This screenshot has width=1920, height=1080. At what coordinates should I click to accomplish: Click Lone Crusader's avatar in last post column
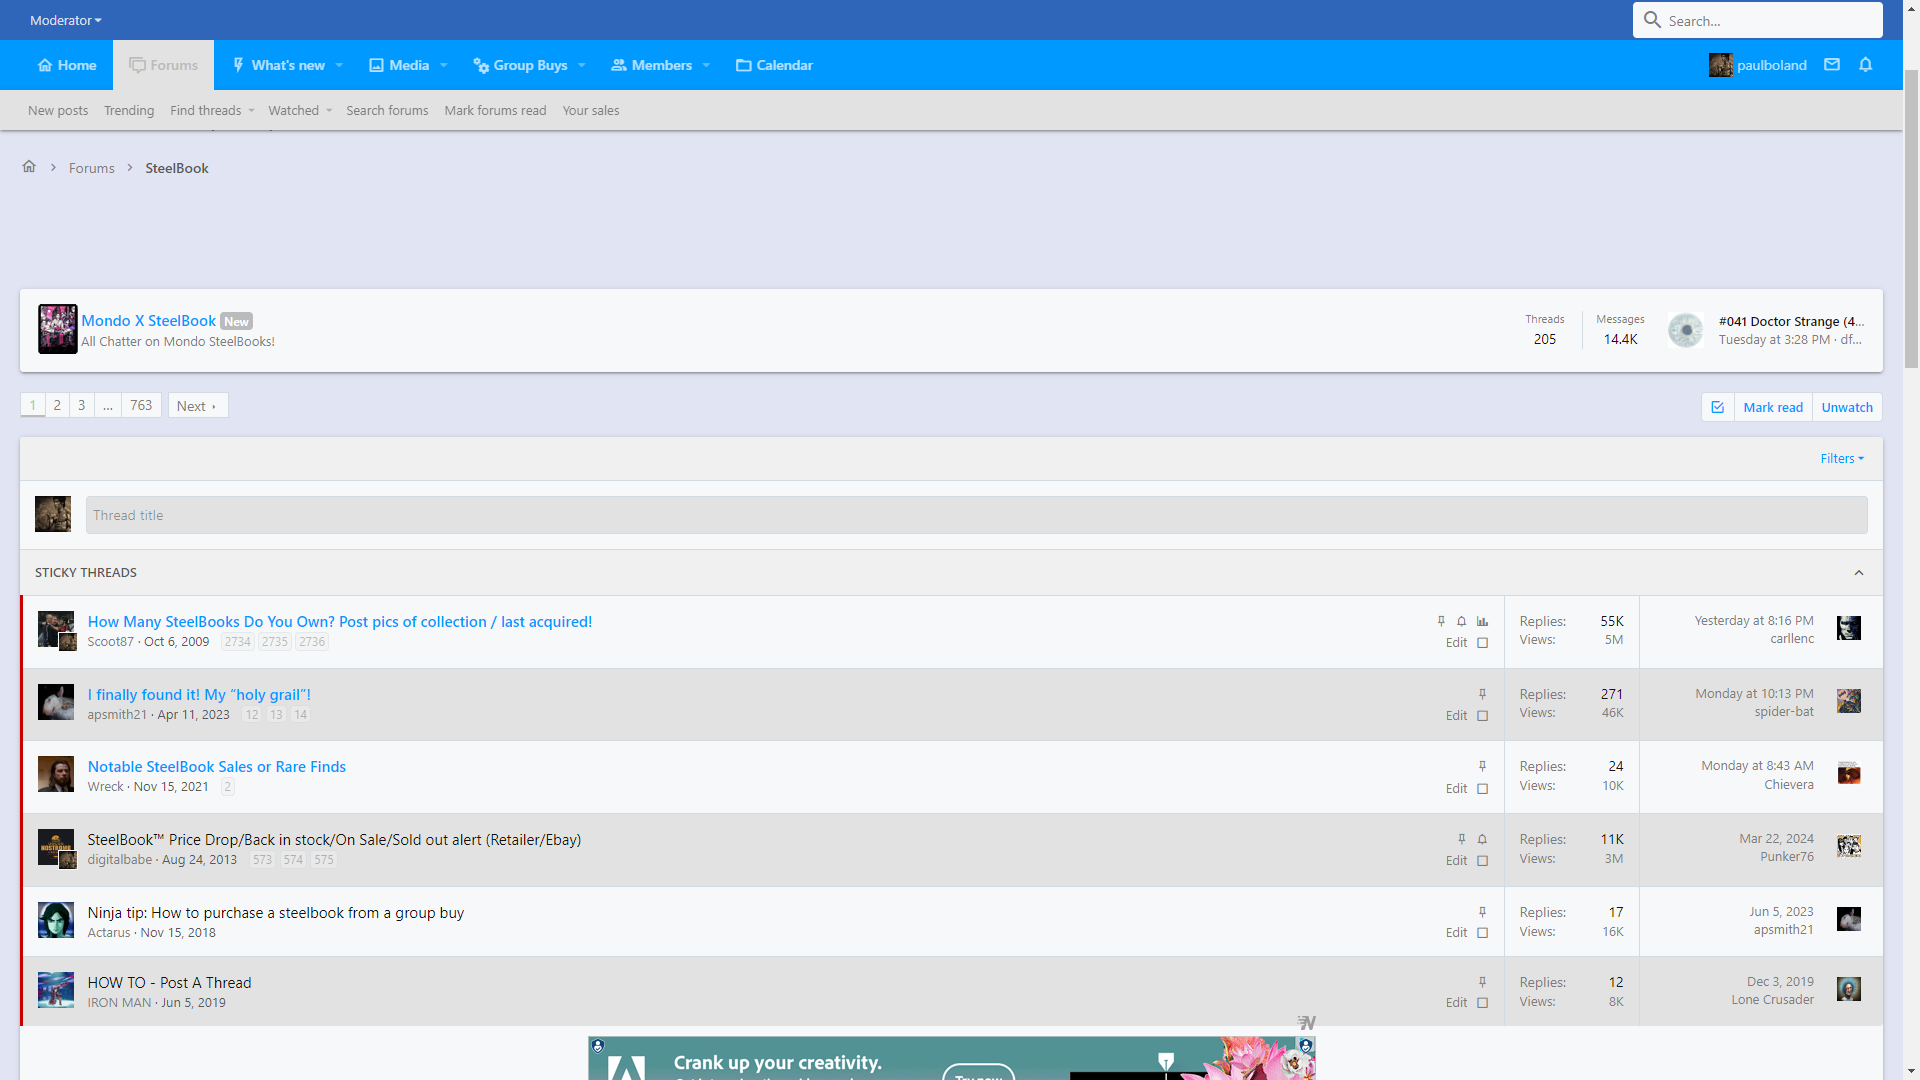coord(1848,989)
